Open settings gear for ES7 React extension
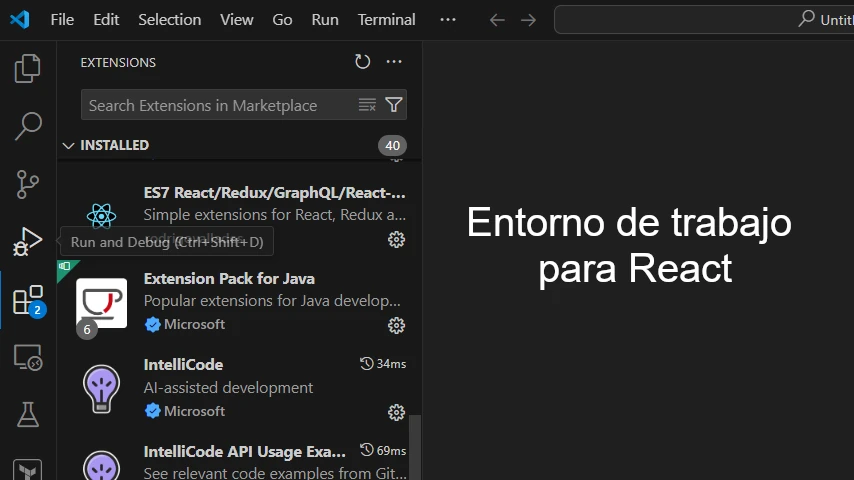Viewport: 854px width, 480px height. pyautogui.click(x=396, y=240)
